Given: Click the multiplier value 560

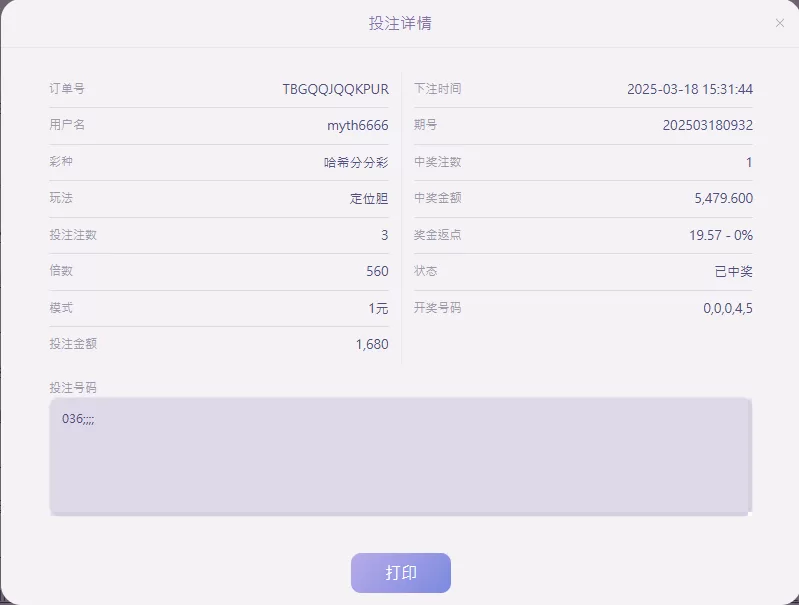Looking at the screenshot, I should (x=377, y=271).
